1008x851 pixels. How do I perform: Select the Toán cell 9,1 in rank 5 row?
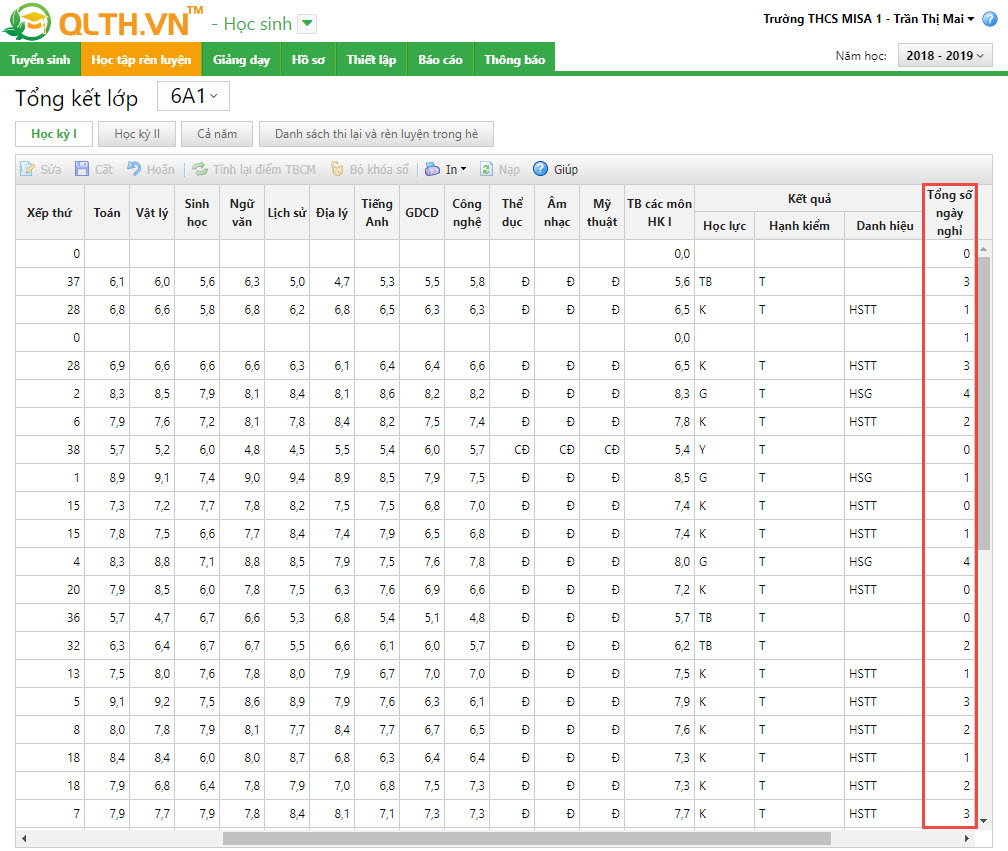(107, 701)
